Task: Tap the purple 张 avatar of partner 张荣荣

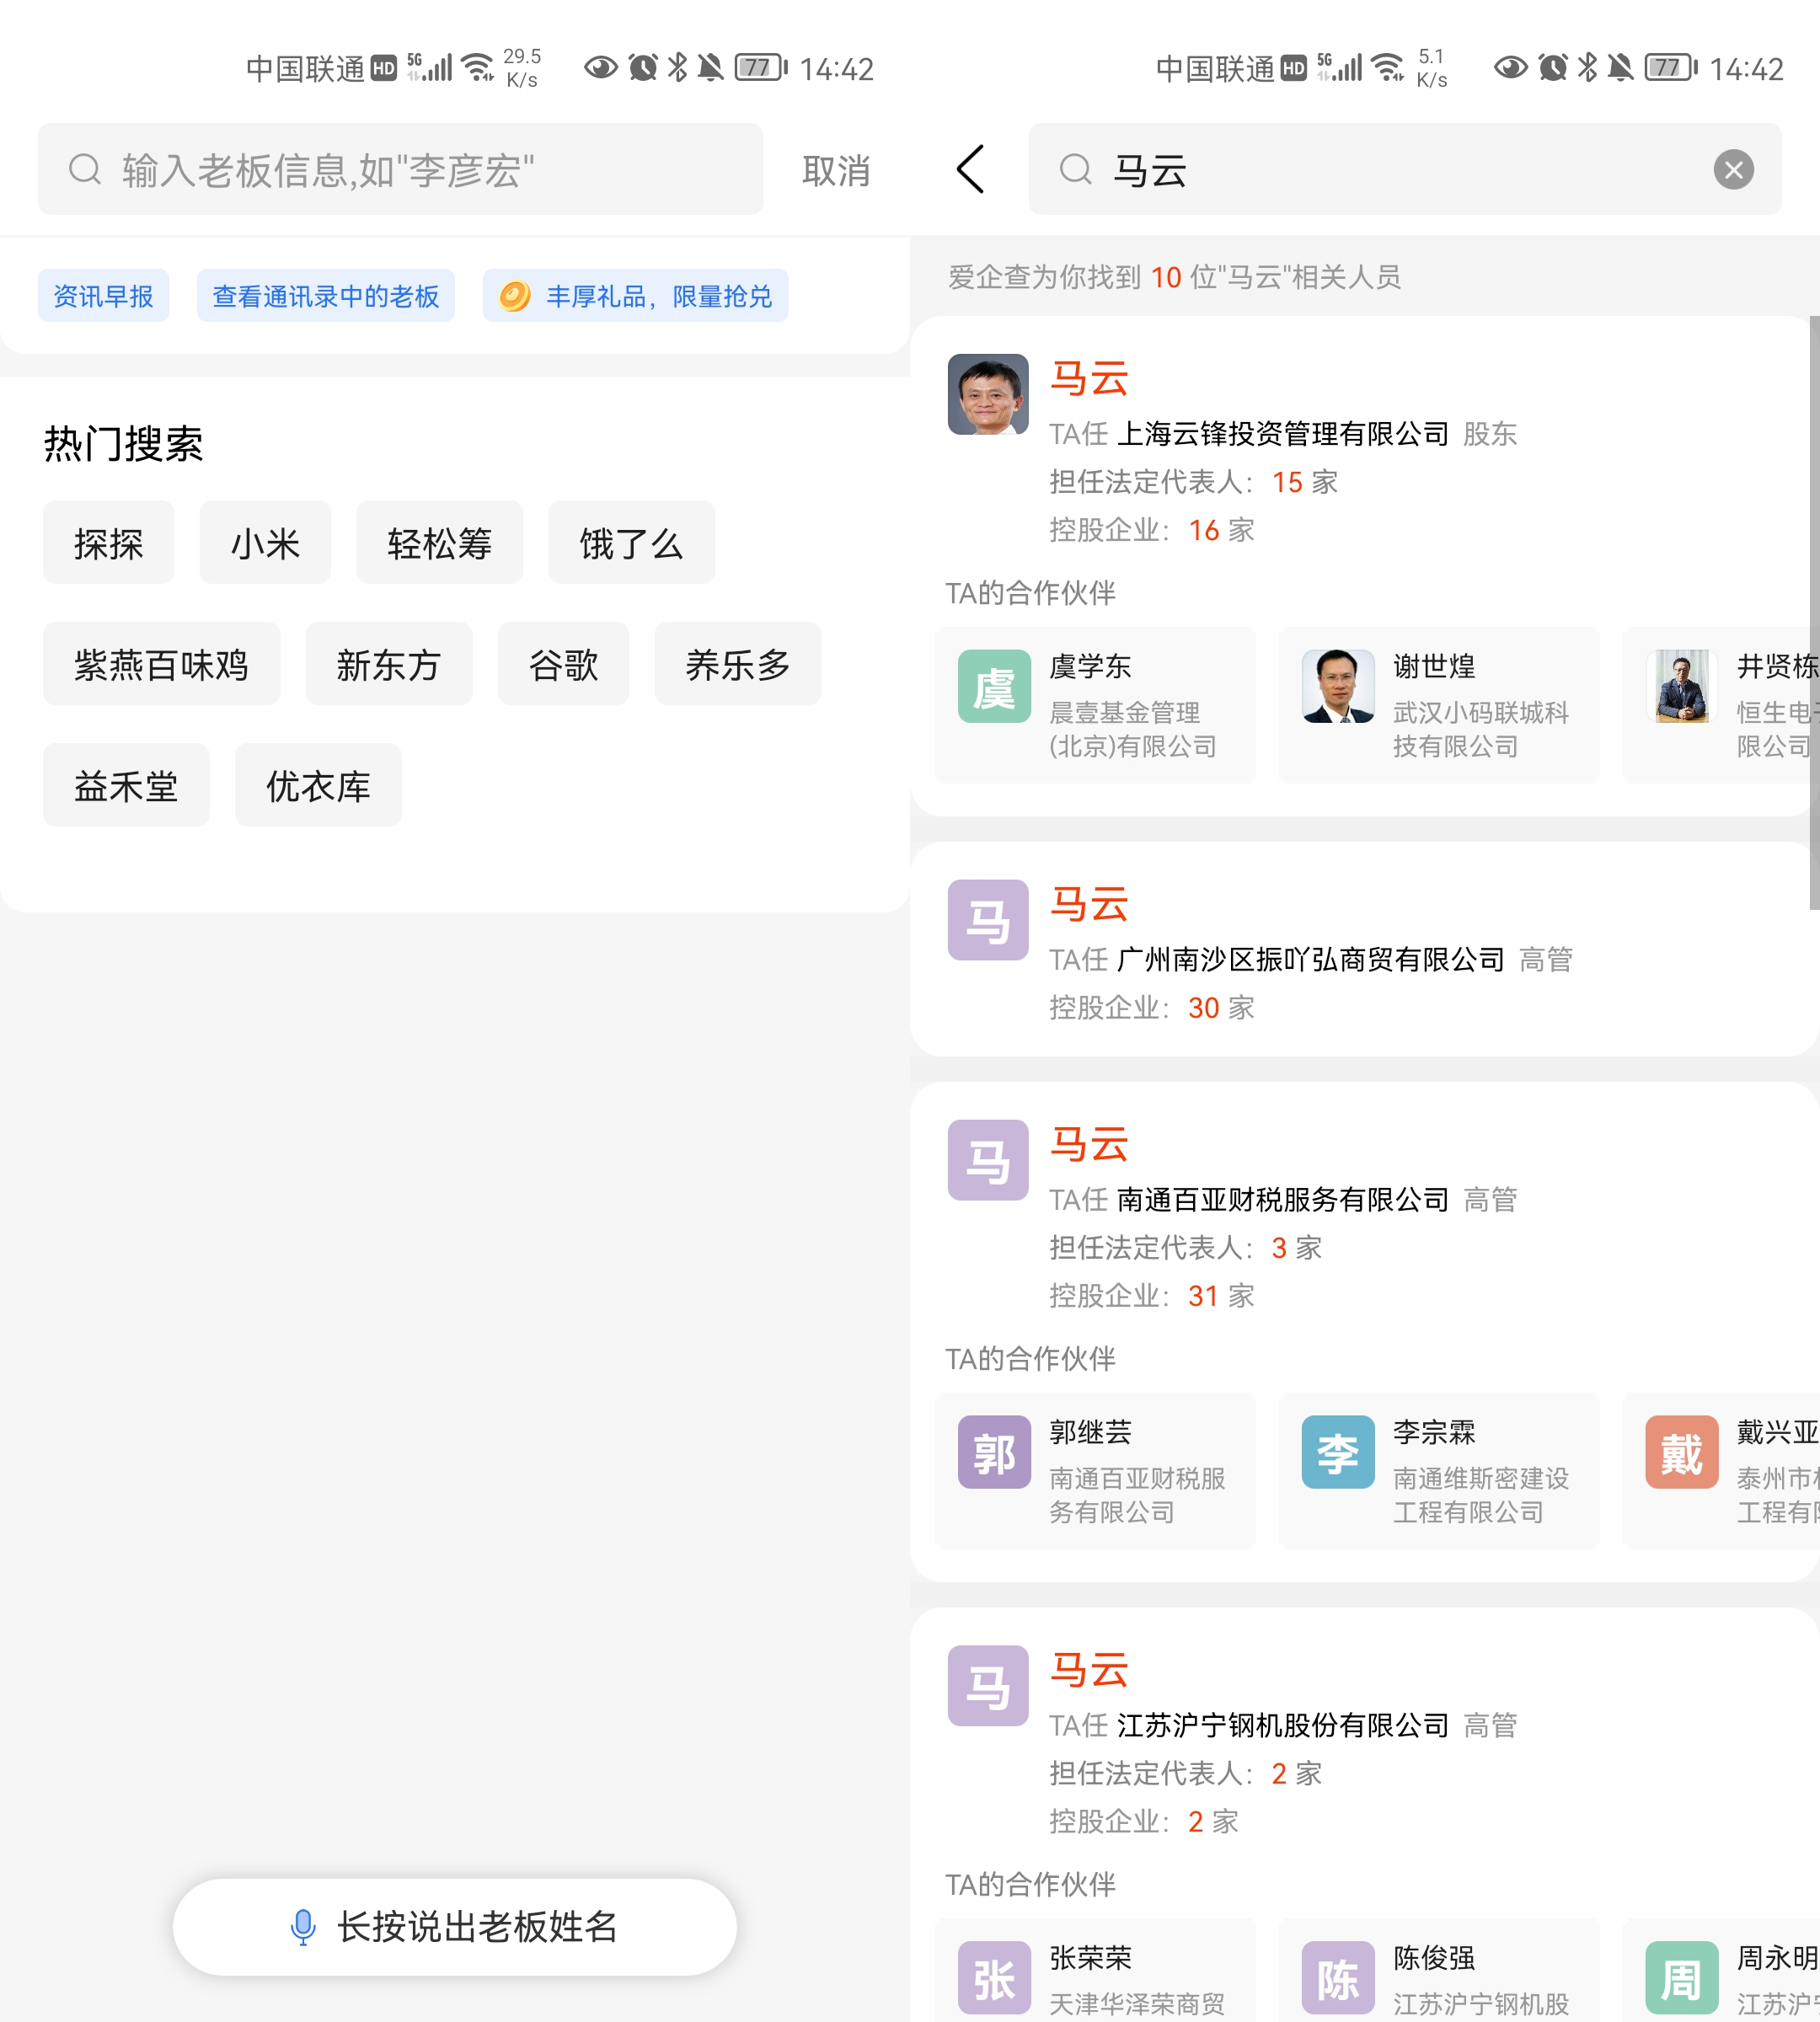Action: 994,1978
